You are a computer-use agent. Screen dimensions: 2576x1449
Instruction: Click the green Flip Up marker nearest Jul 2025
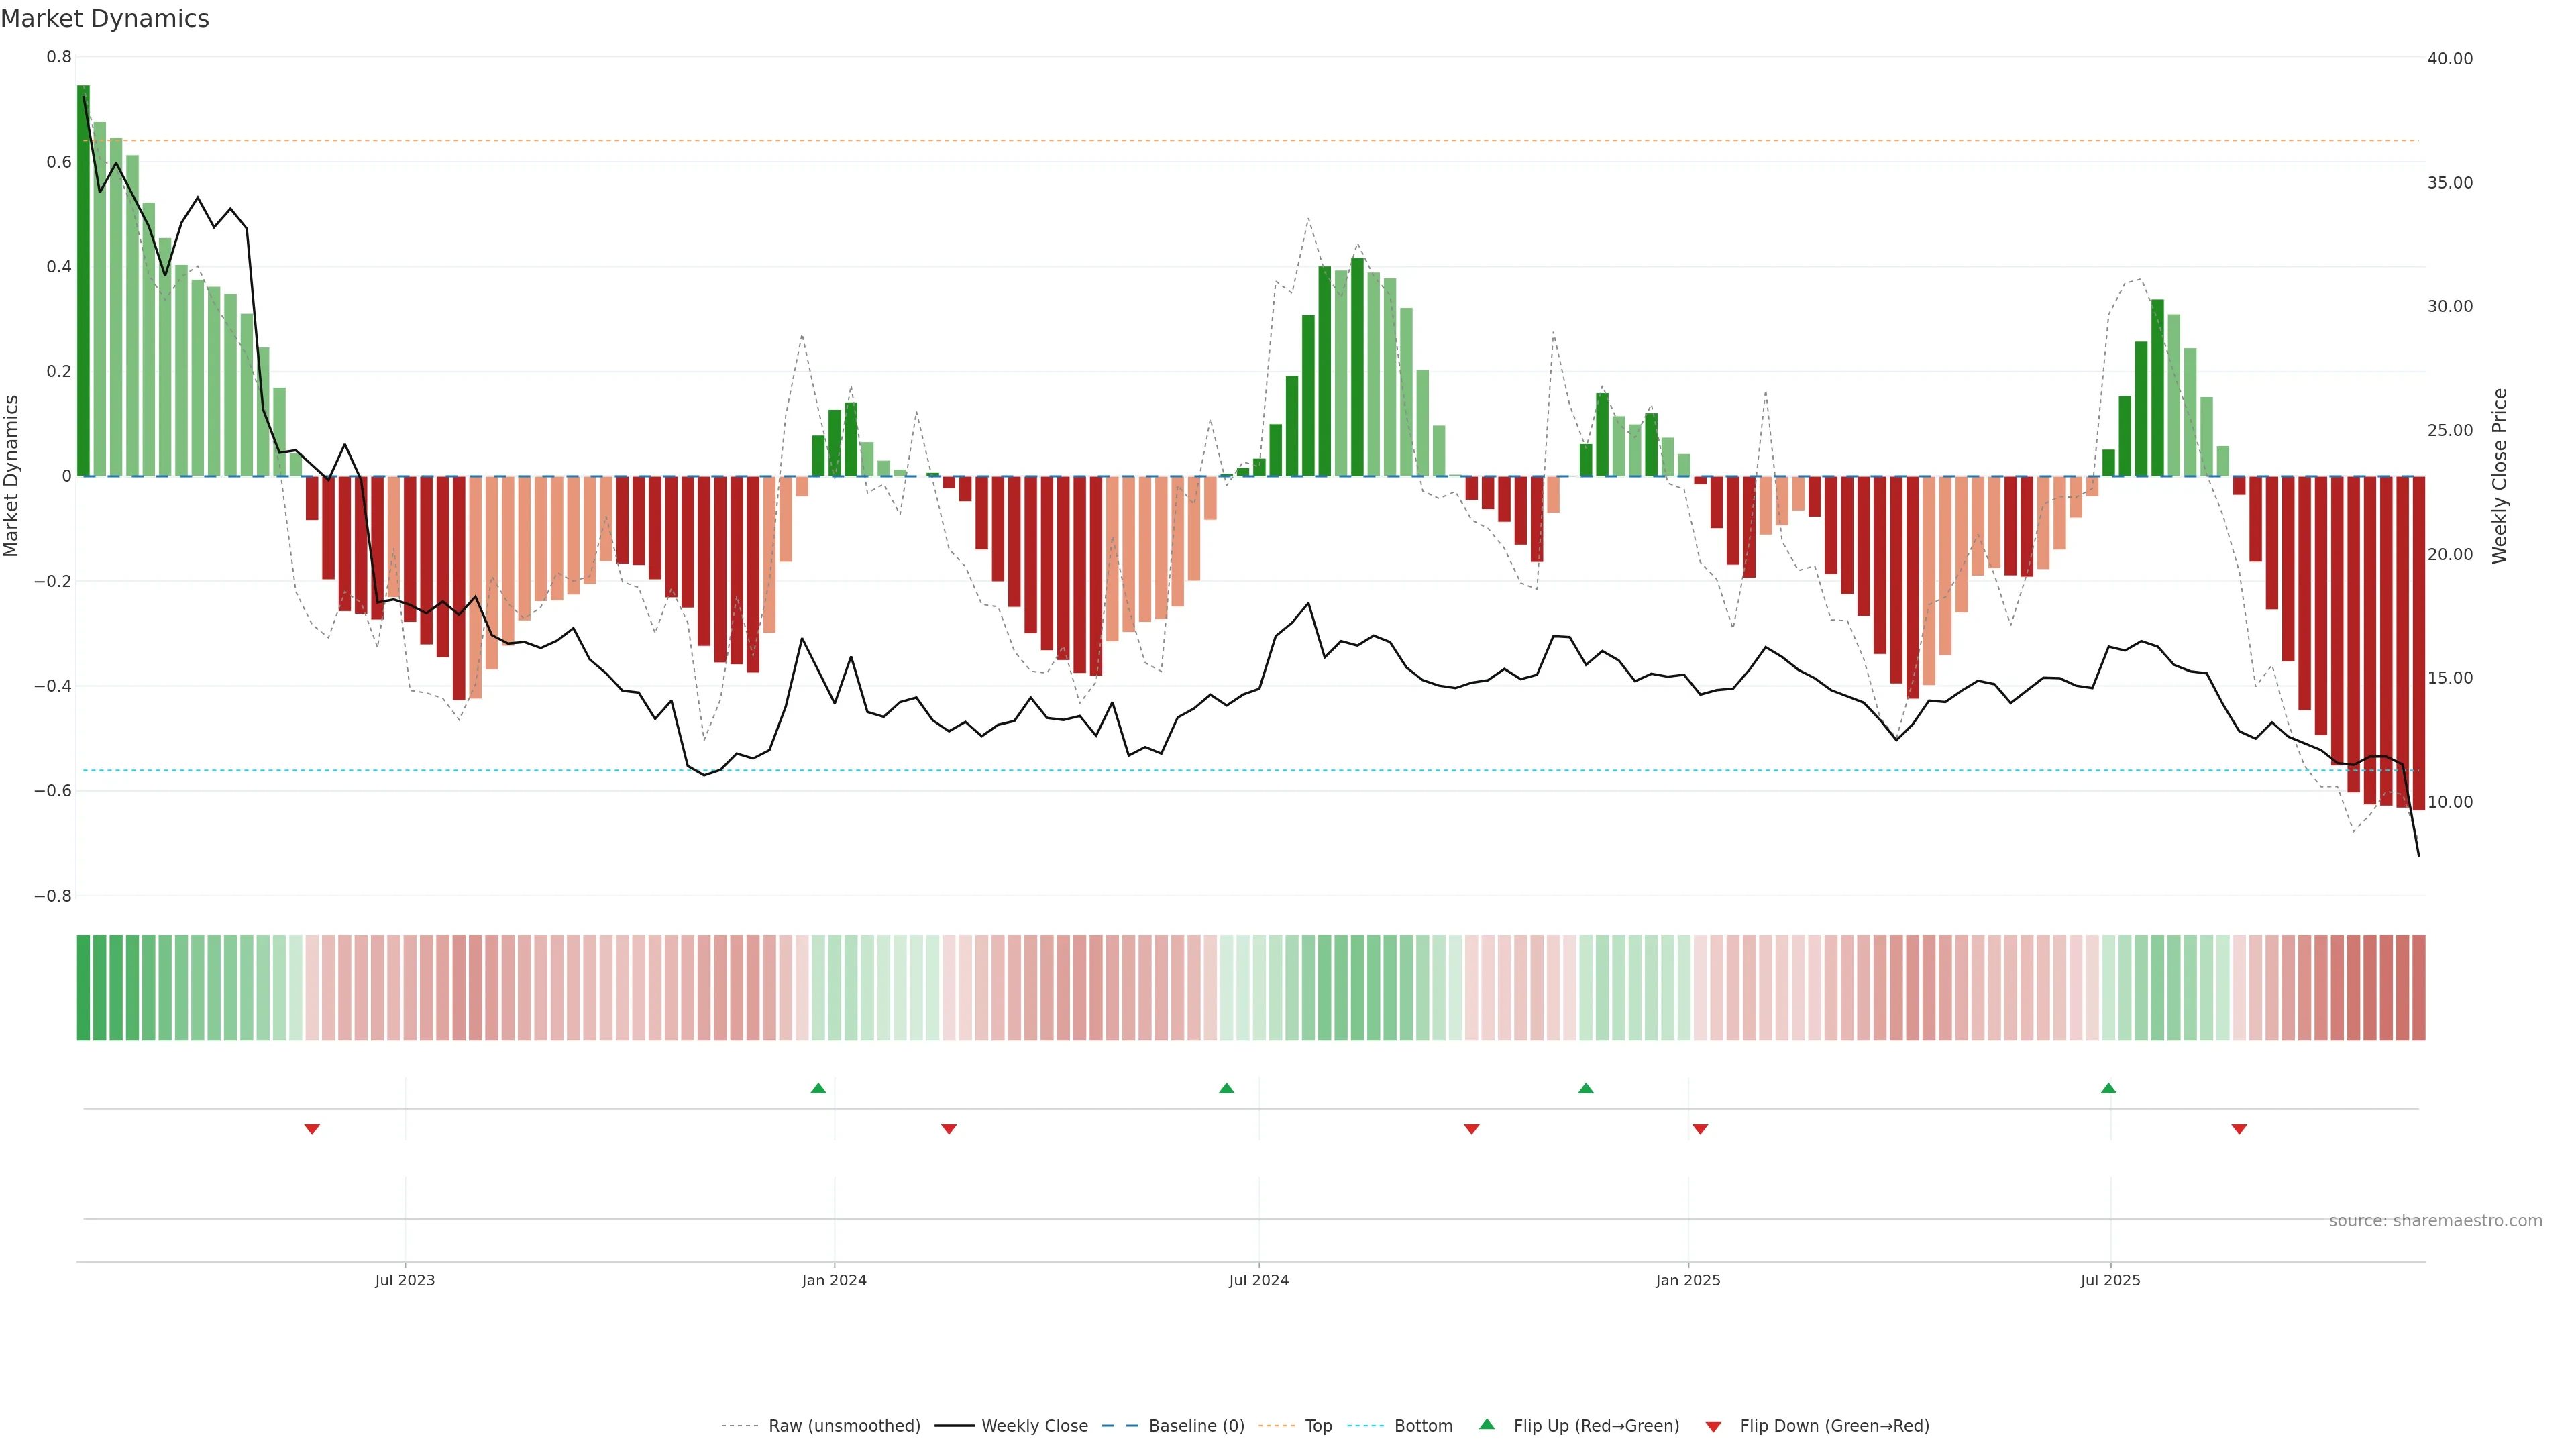tap(2108, 1088)
